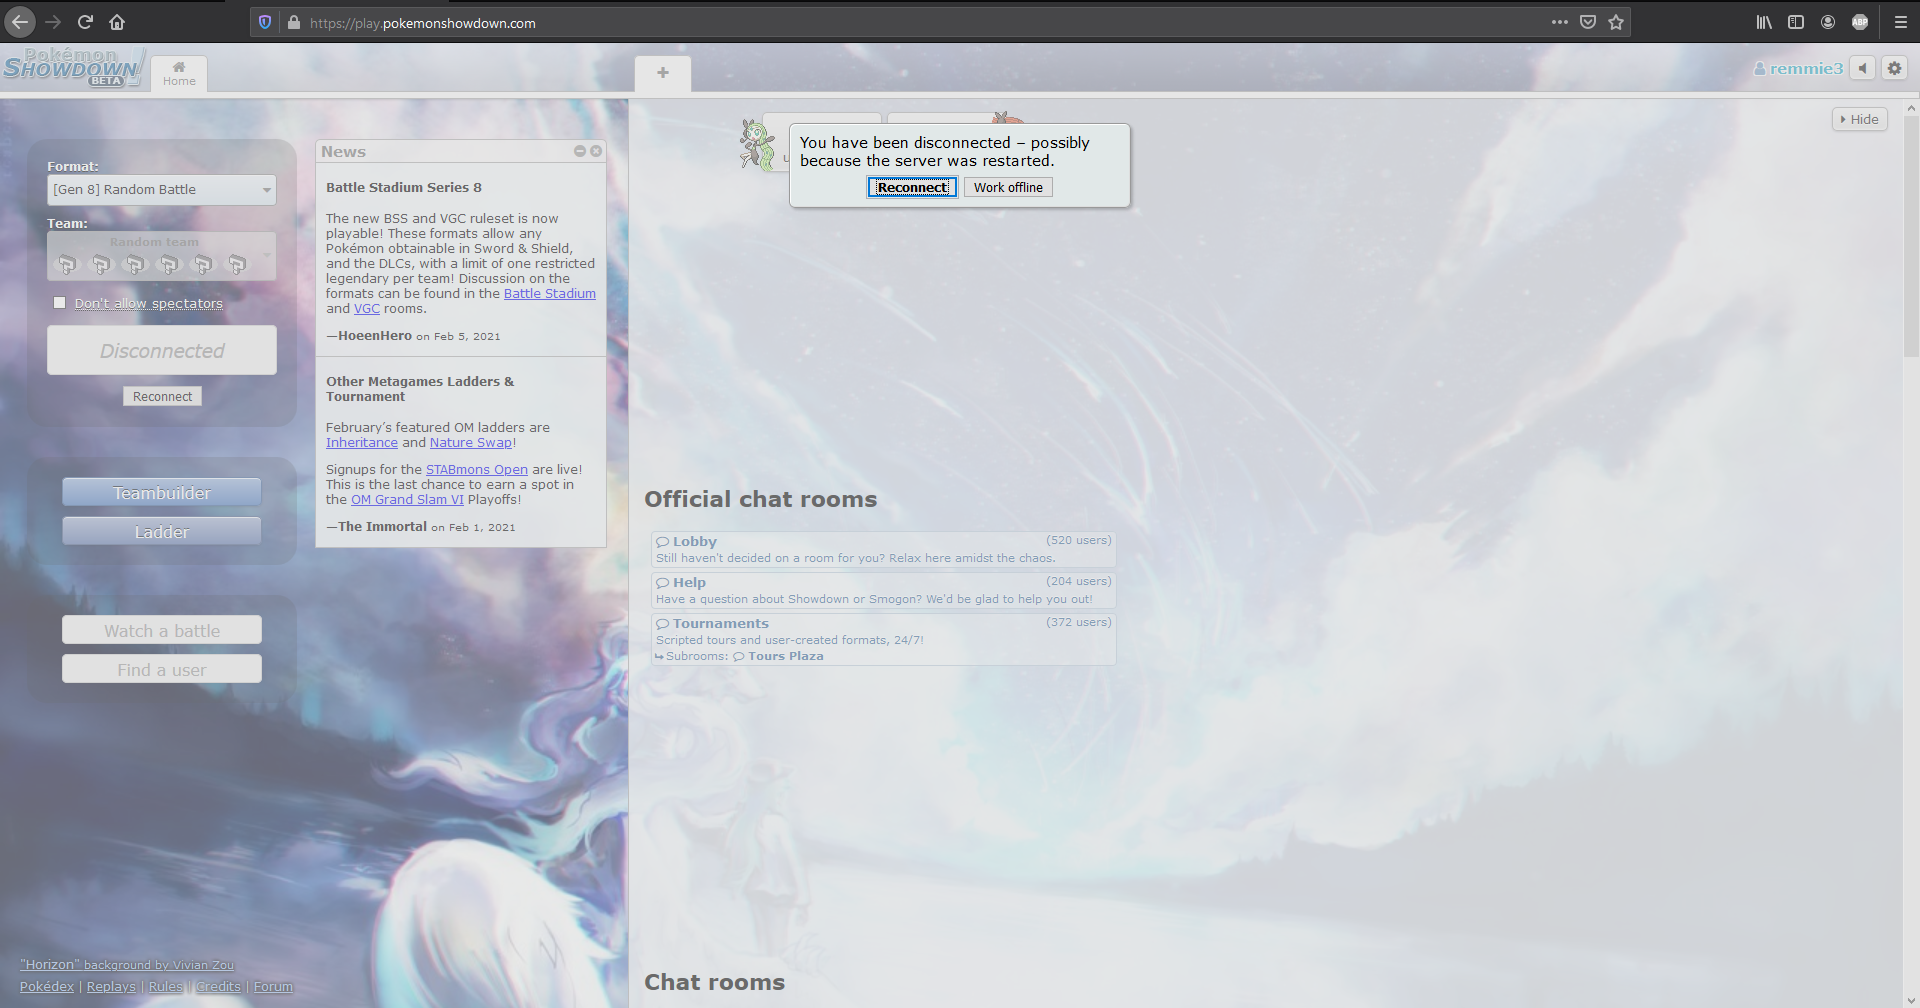The image size is (1920, 1008).
Task: Click the browser forward arrow
Action: 53,22
